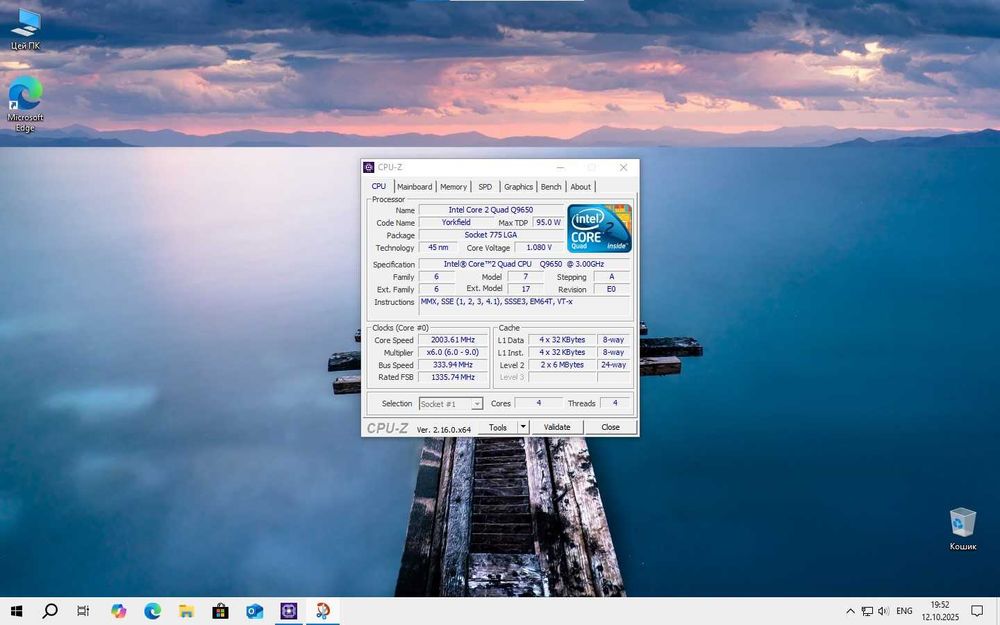Stay on the CPU tab
Image resolution: width=1000 pixels, height=625 pixels.
pyautogui.click(x=379, y=186)
